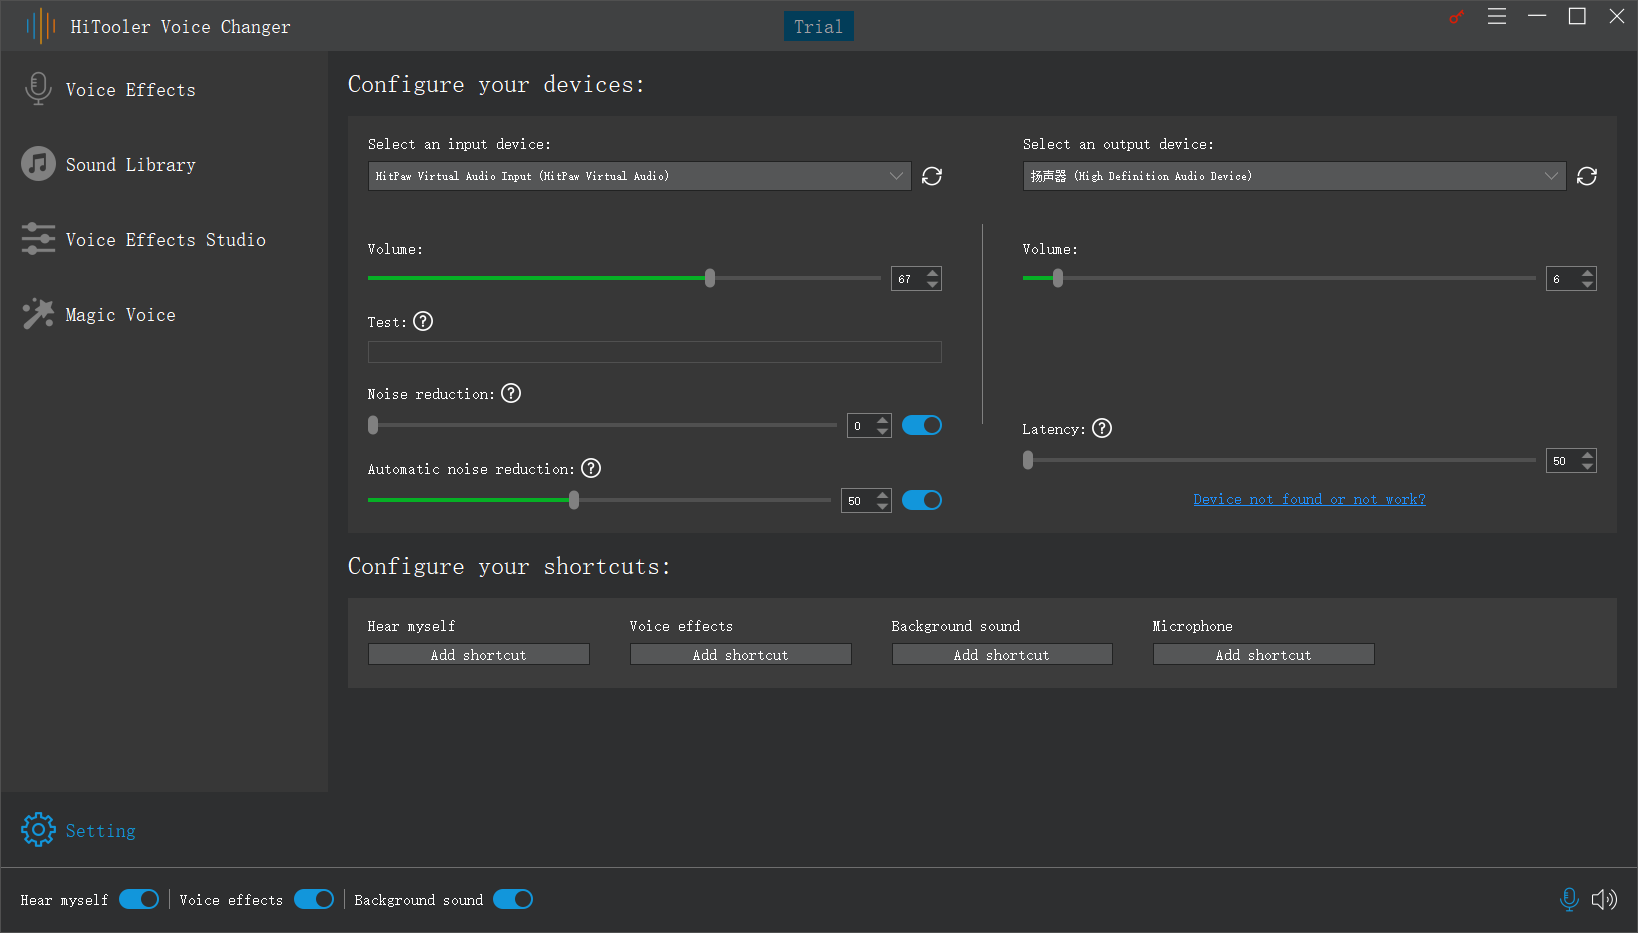Decrease input volume with down arrow
Image resolution: width=1638 pixels, height=933 pixels.
933,284
